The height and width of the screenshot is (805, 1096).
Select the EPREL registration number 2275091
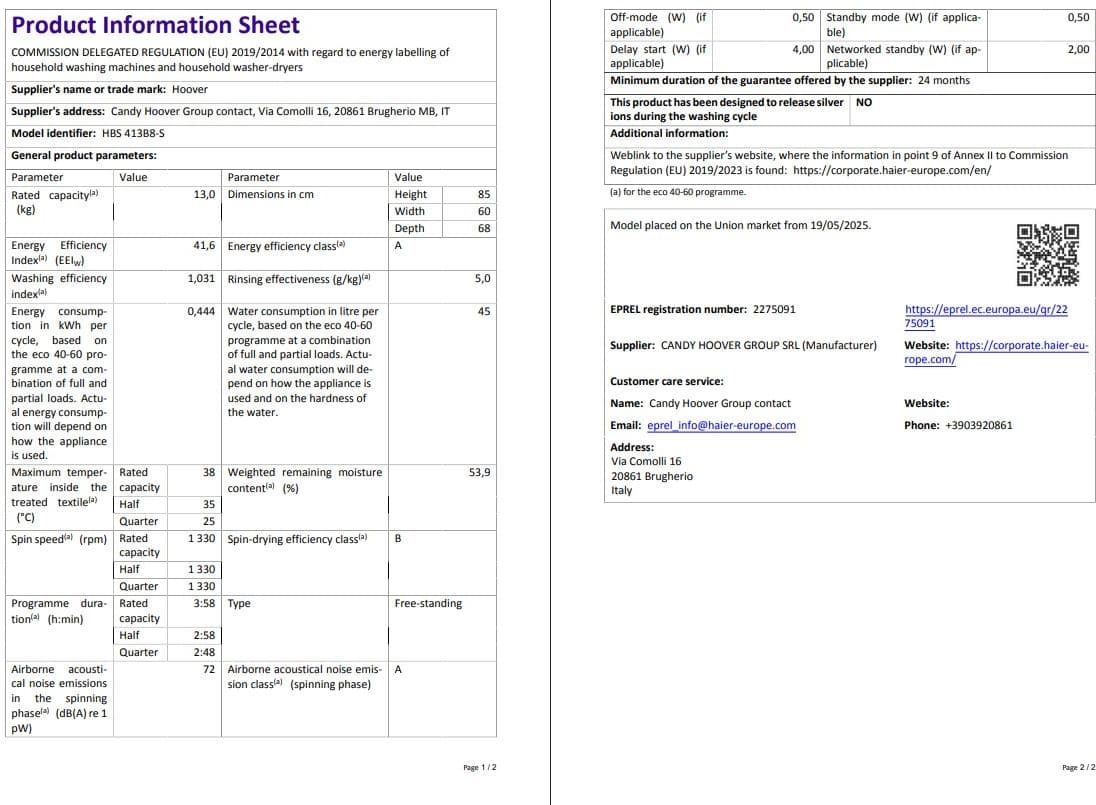coord(776,310)
